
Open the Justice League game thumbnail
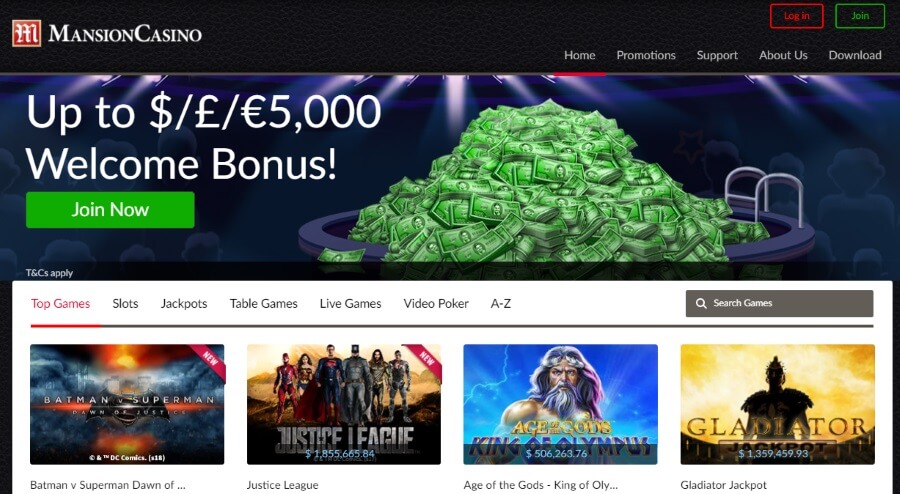(x=344, y=404)
